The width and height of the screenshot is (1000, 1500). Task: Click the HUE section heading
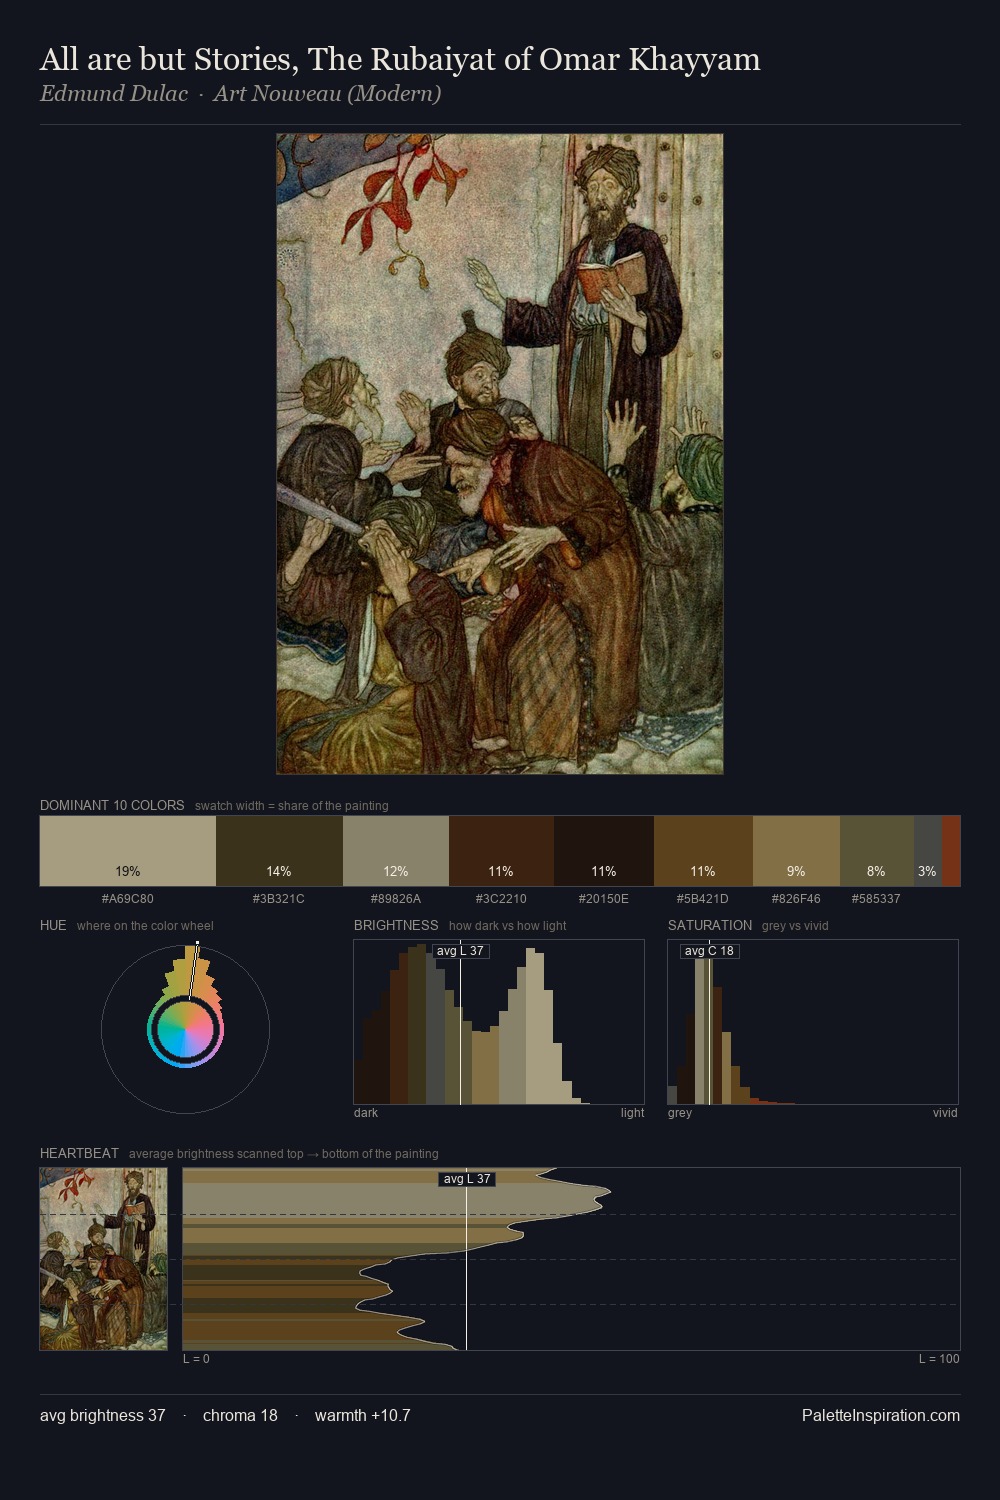[53, 925]
